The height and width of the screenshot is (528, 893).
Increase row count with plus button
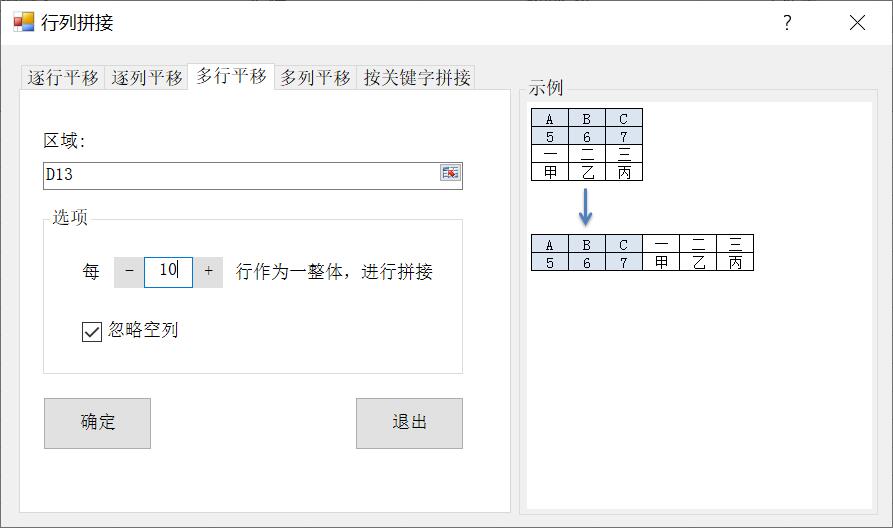(208, 272)
